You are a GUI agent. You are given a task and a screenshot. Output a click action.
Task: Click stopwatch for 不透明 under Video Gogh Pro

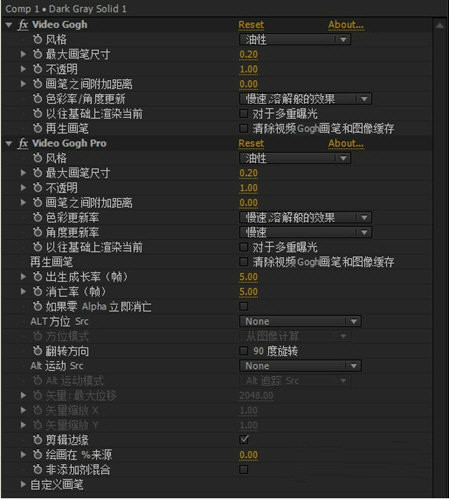tap(37, 188)
